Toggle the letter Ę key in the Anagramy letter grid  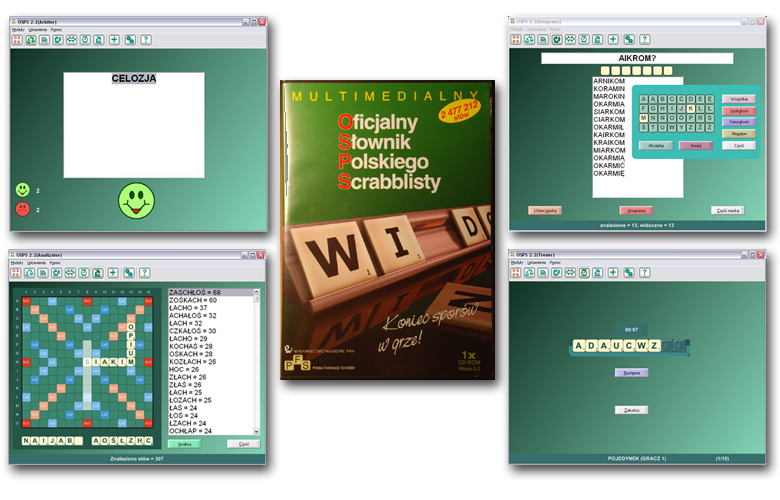pyautogui.click(x=709, y=99)
